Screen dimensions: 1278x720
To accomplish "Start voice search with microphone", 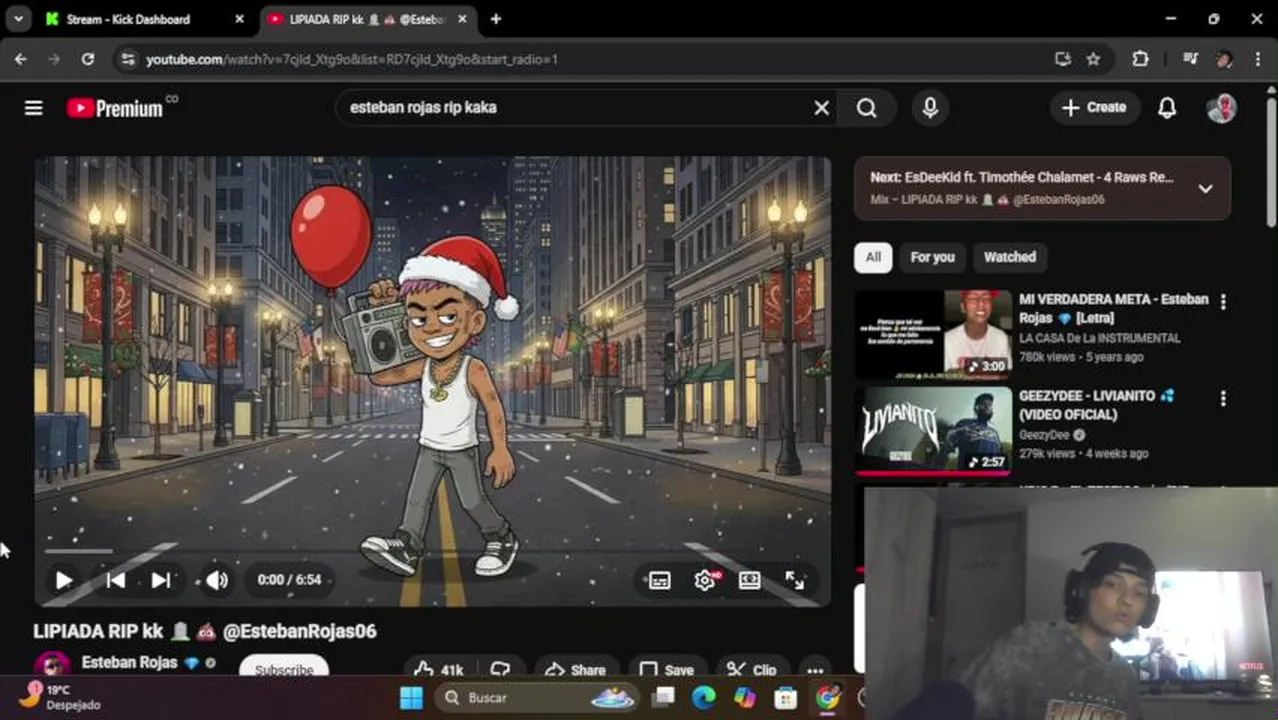I will point(930,108).
